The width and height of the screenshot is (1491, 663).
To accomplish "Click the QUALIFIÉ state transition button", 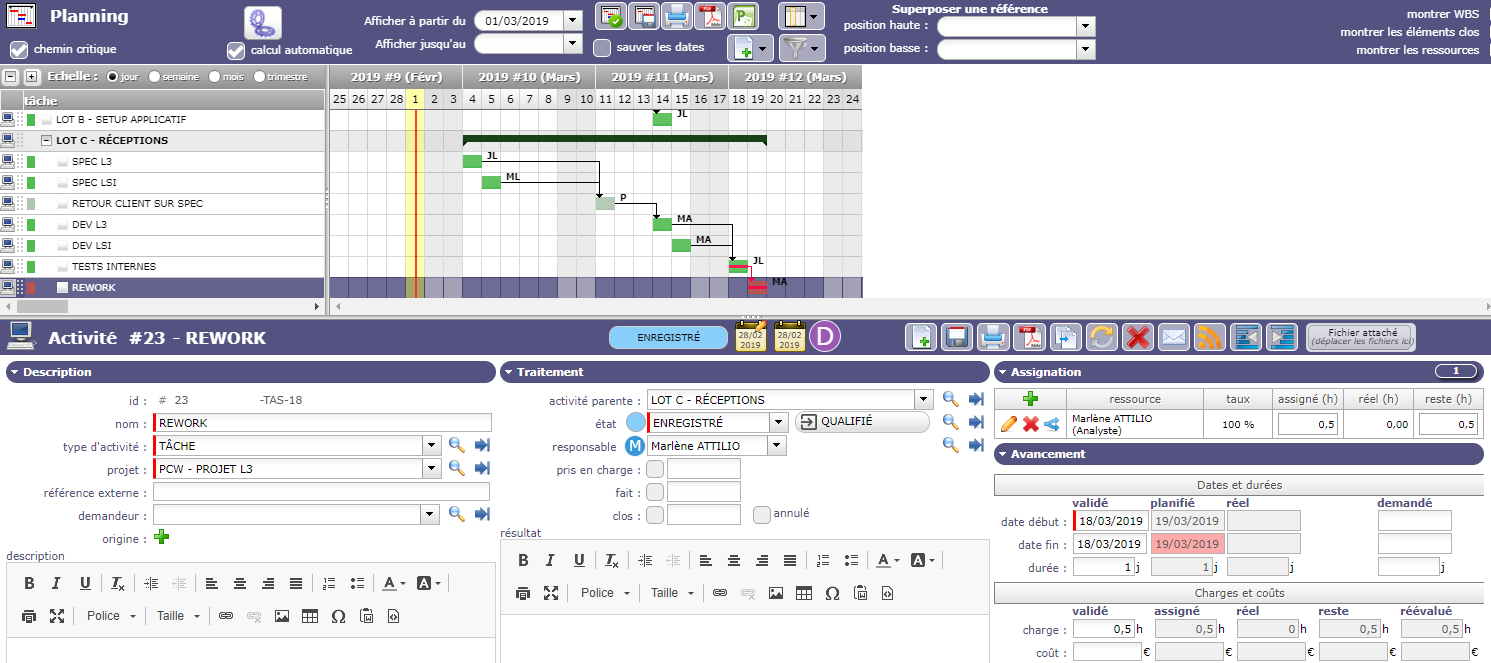I will pos(862,422).
